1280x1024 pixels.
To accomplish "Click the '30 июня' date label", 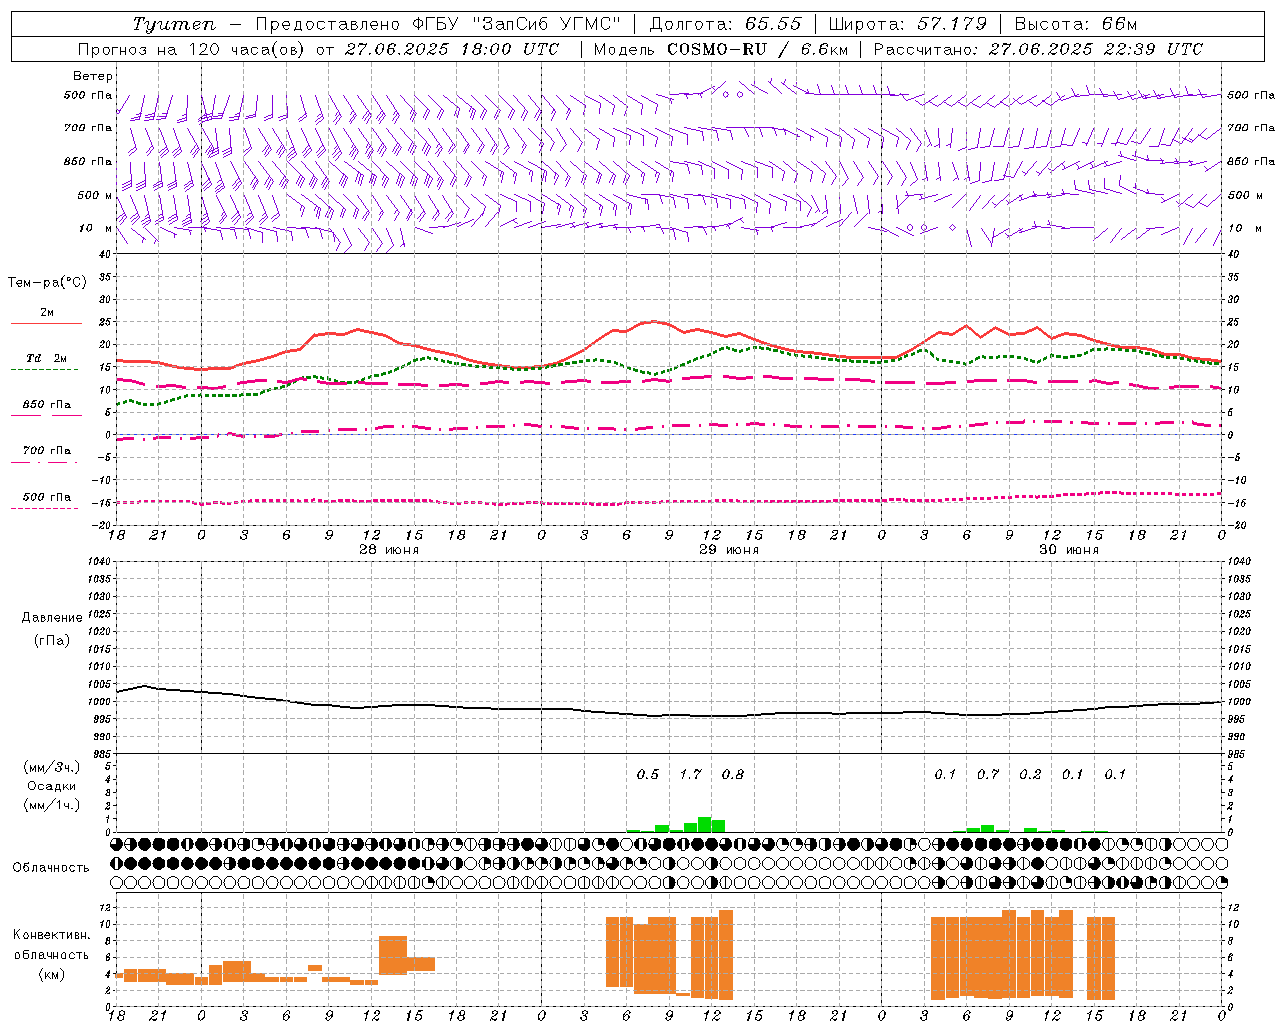I will tap(1069, 550).
